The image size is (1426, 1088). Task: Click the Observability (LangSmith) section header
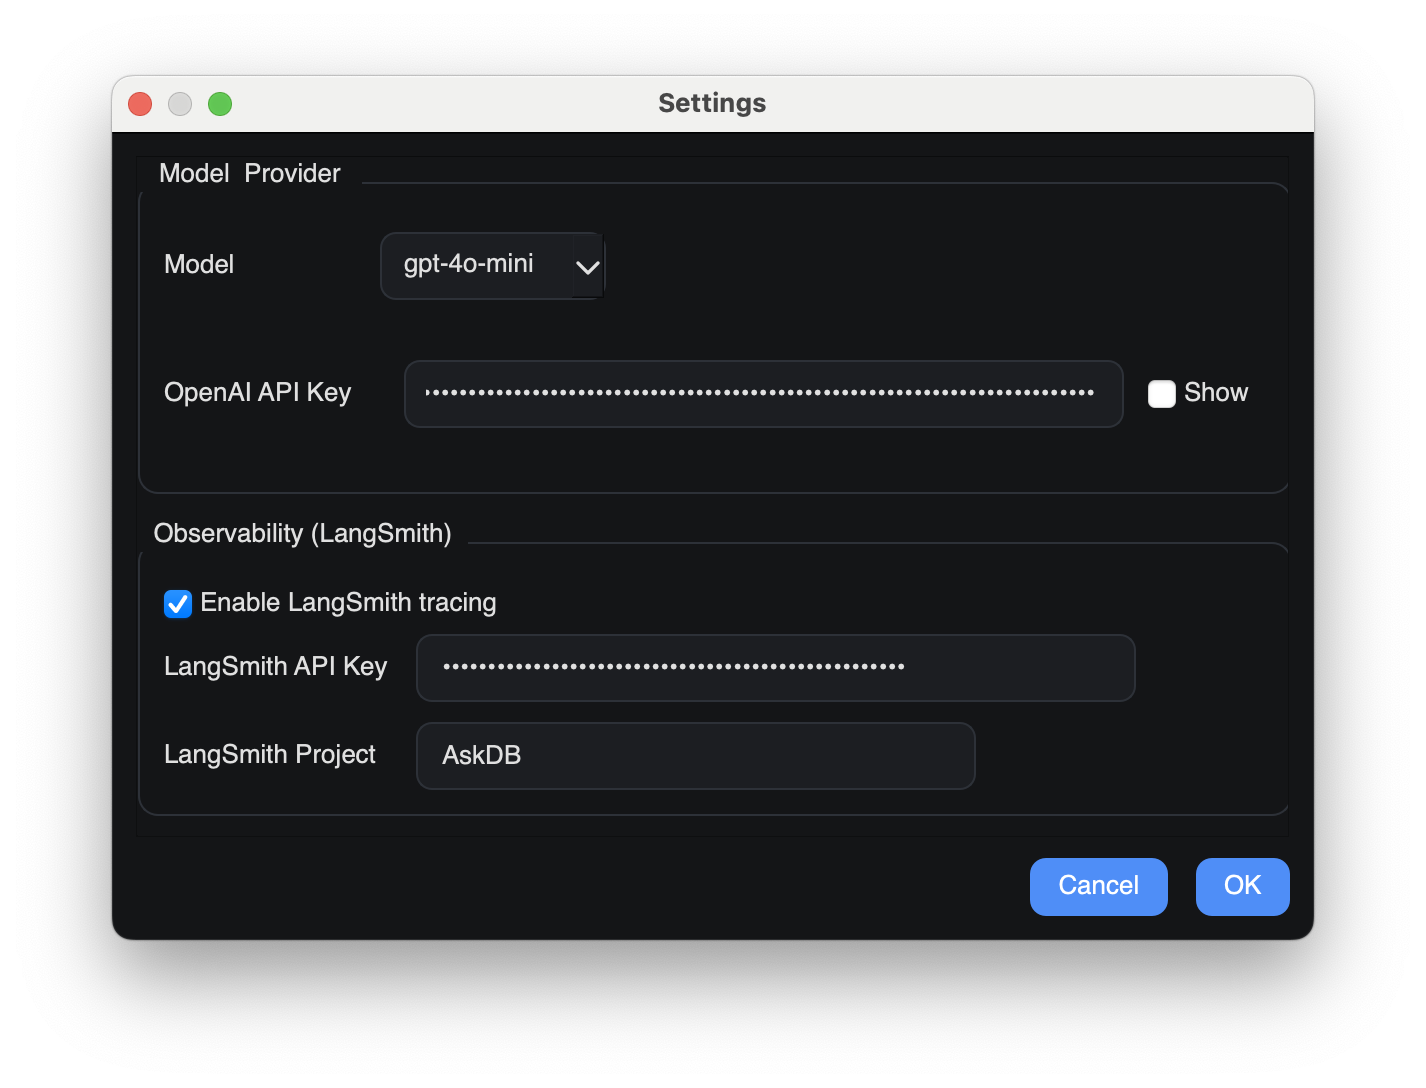click(303, 534)
